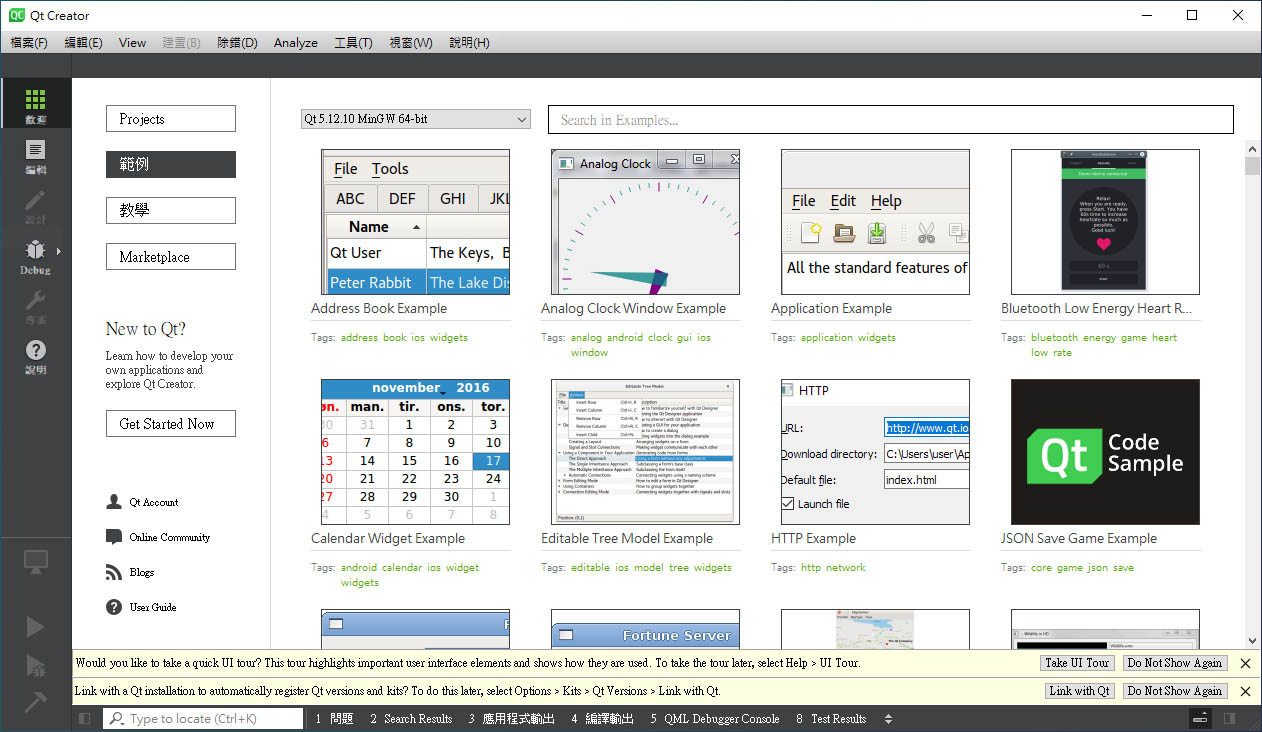
Task: Click the locator magnifier icon
Action: coord(117,719)
